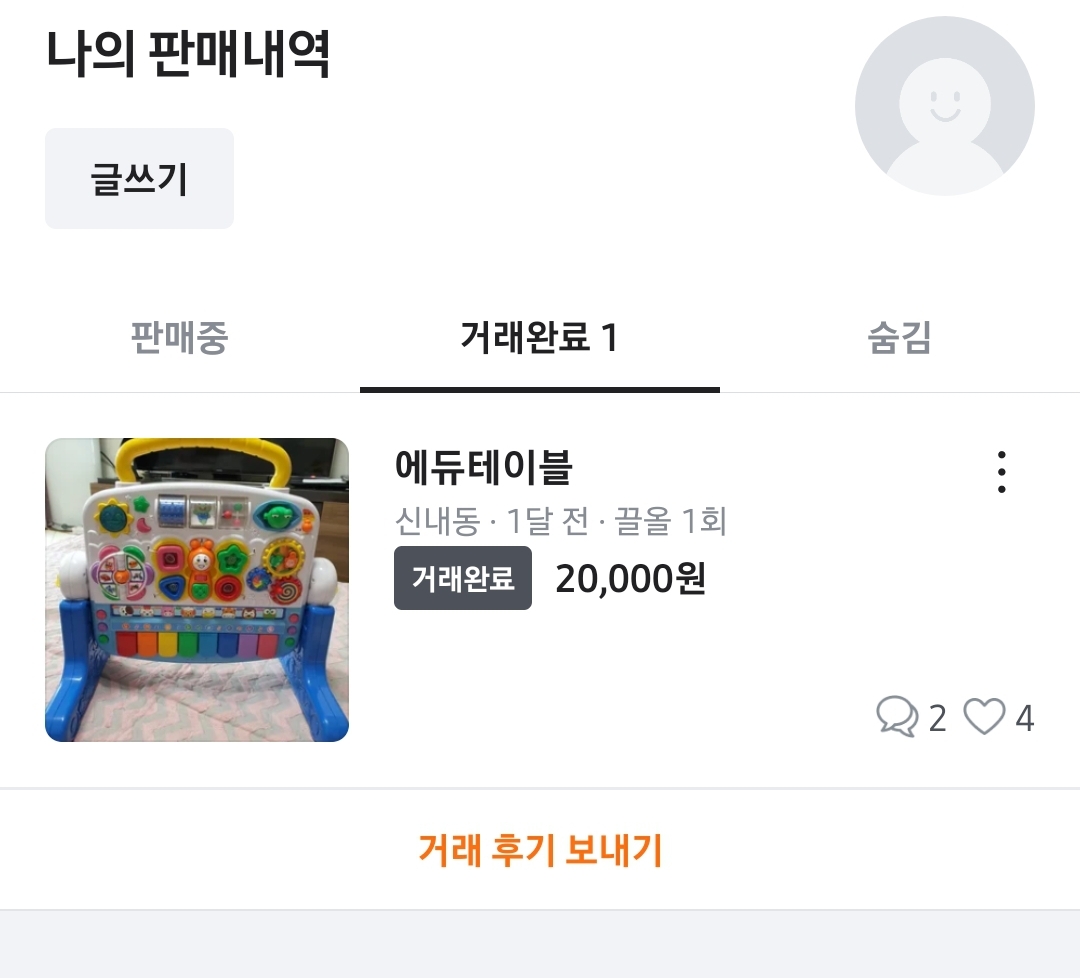Tap the heart likes icon
1080x978 pixels.
pos(984,717)
